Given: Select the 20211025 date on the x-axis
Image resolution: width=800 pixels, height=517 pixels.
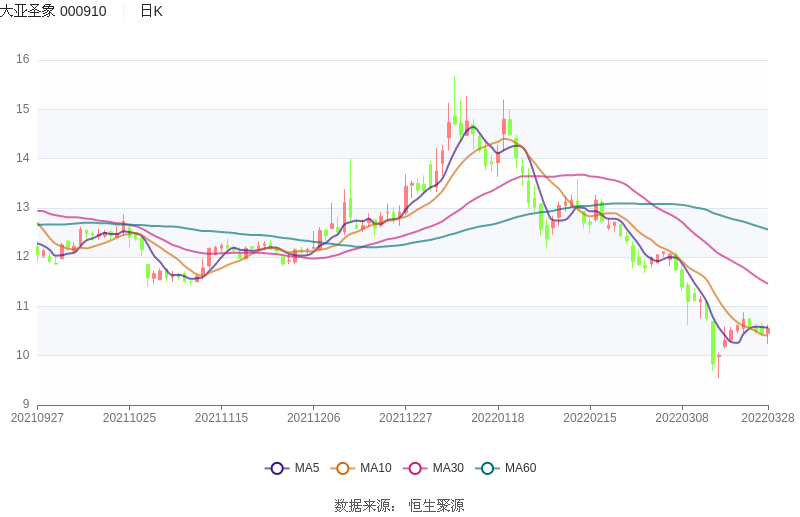Looking at the screenshot, I should point(129,418).
